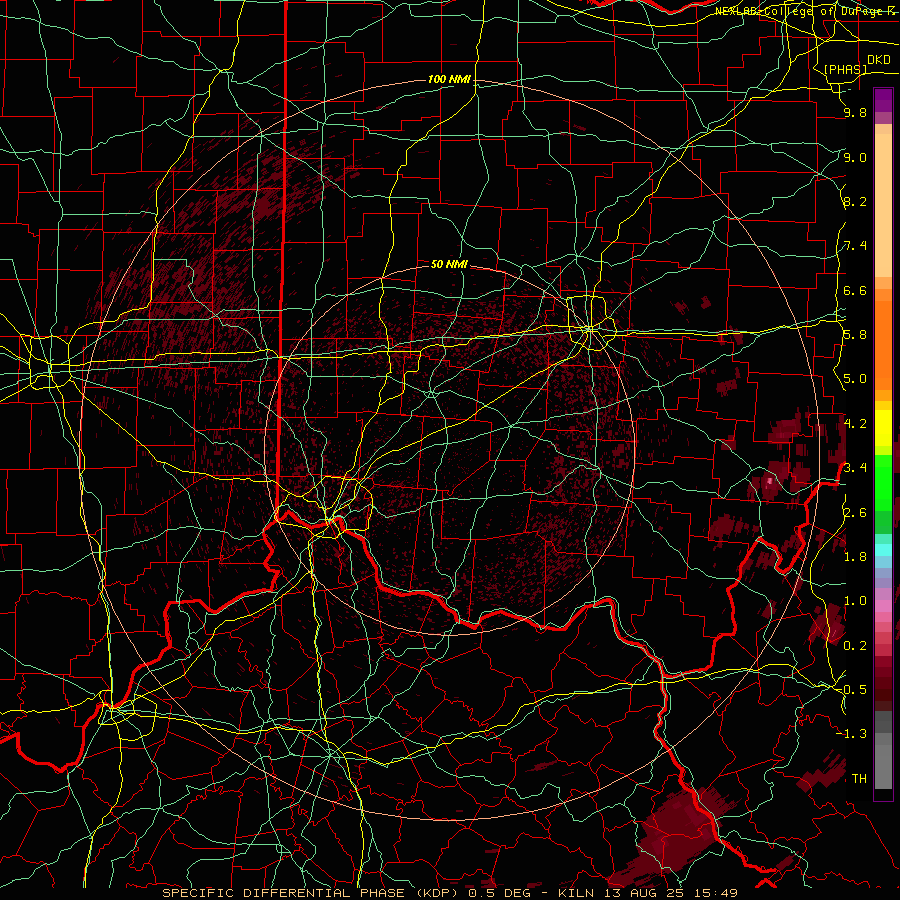Click the peach segment of the color bar
The height and width of the screenshot is (900, 900).
[883, 205]
